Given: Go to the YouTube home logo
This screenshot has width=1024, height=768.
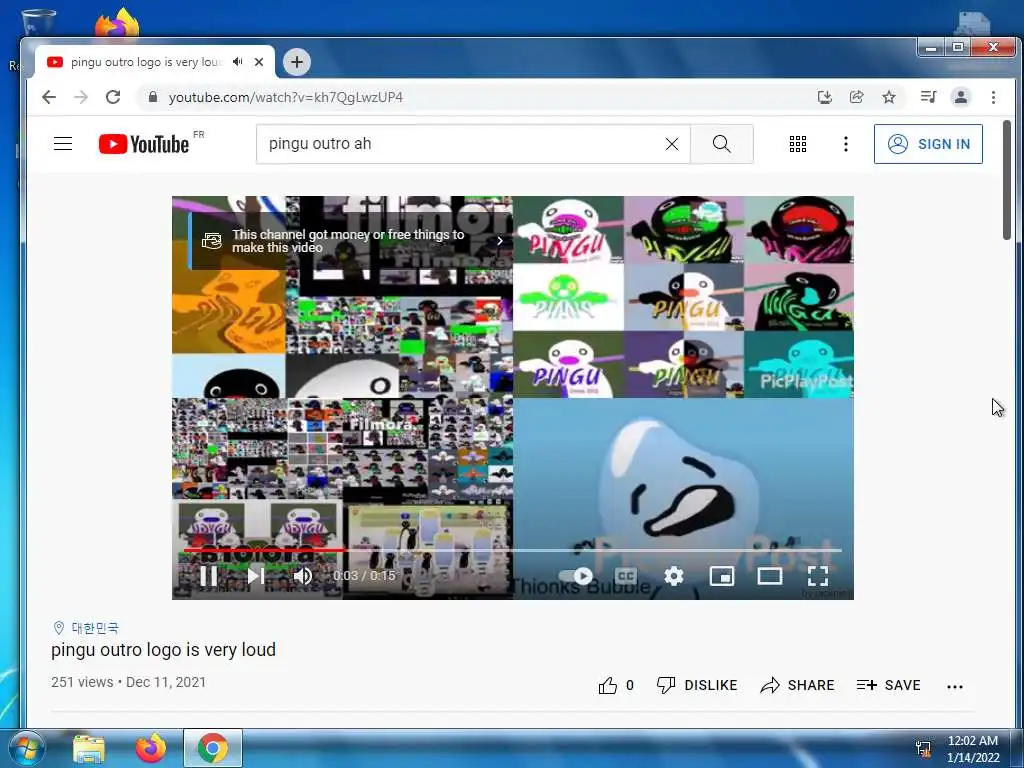Looking at the screenshot, I should tap(144, 144).
